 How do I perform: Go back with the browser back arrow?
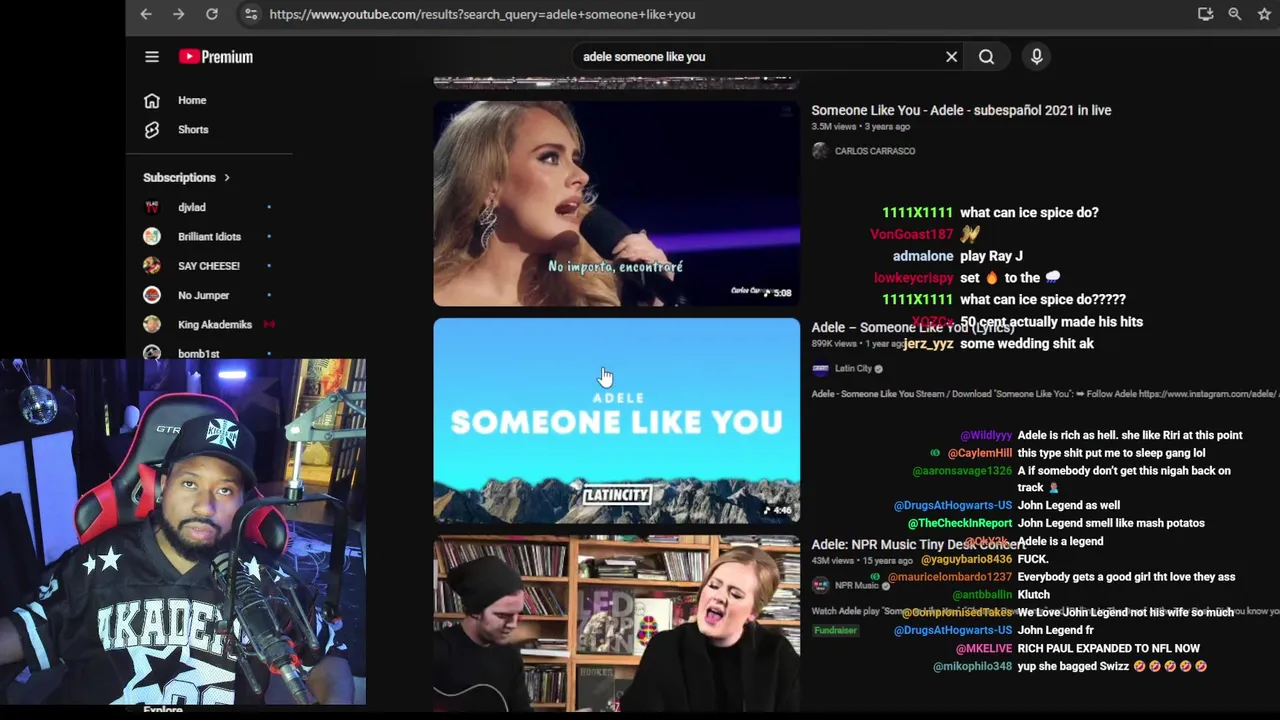(x=146, y=14)
